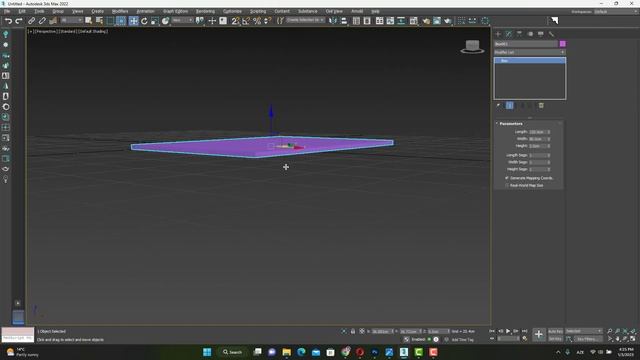Open the Animation menu
This screenshot has height=360, width=640.
[145, 11]
